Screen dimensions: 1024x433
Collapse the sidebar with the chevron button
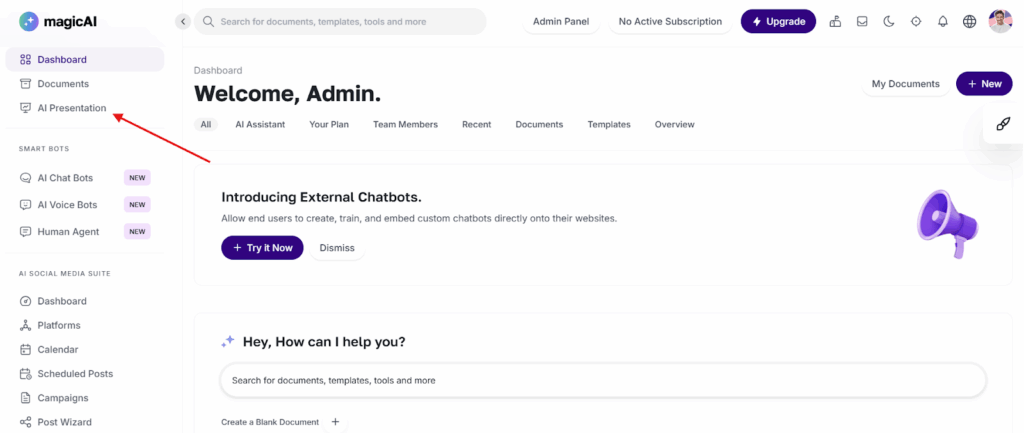pyautogui.click(x=182, y=21)
